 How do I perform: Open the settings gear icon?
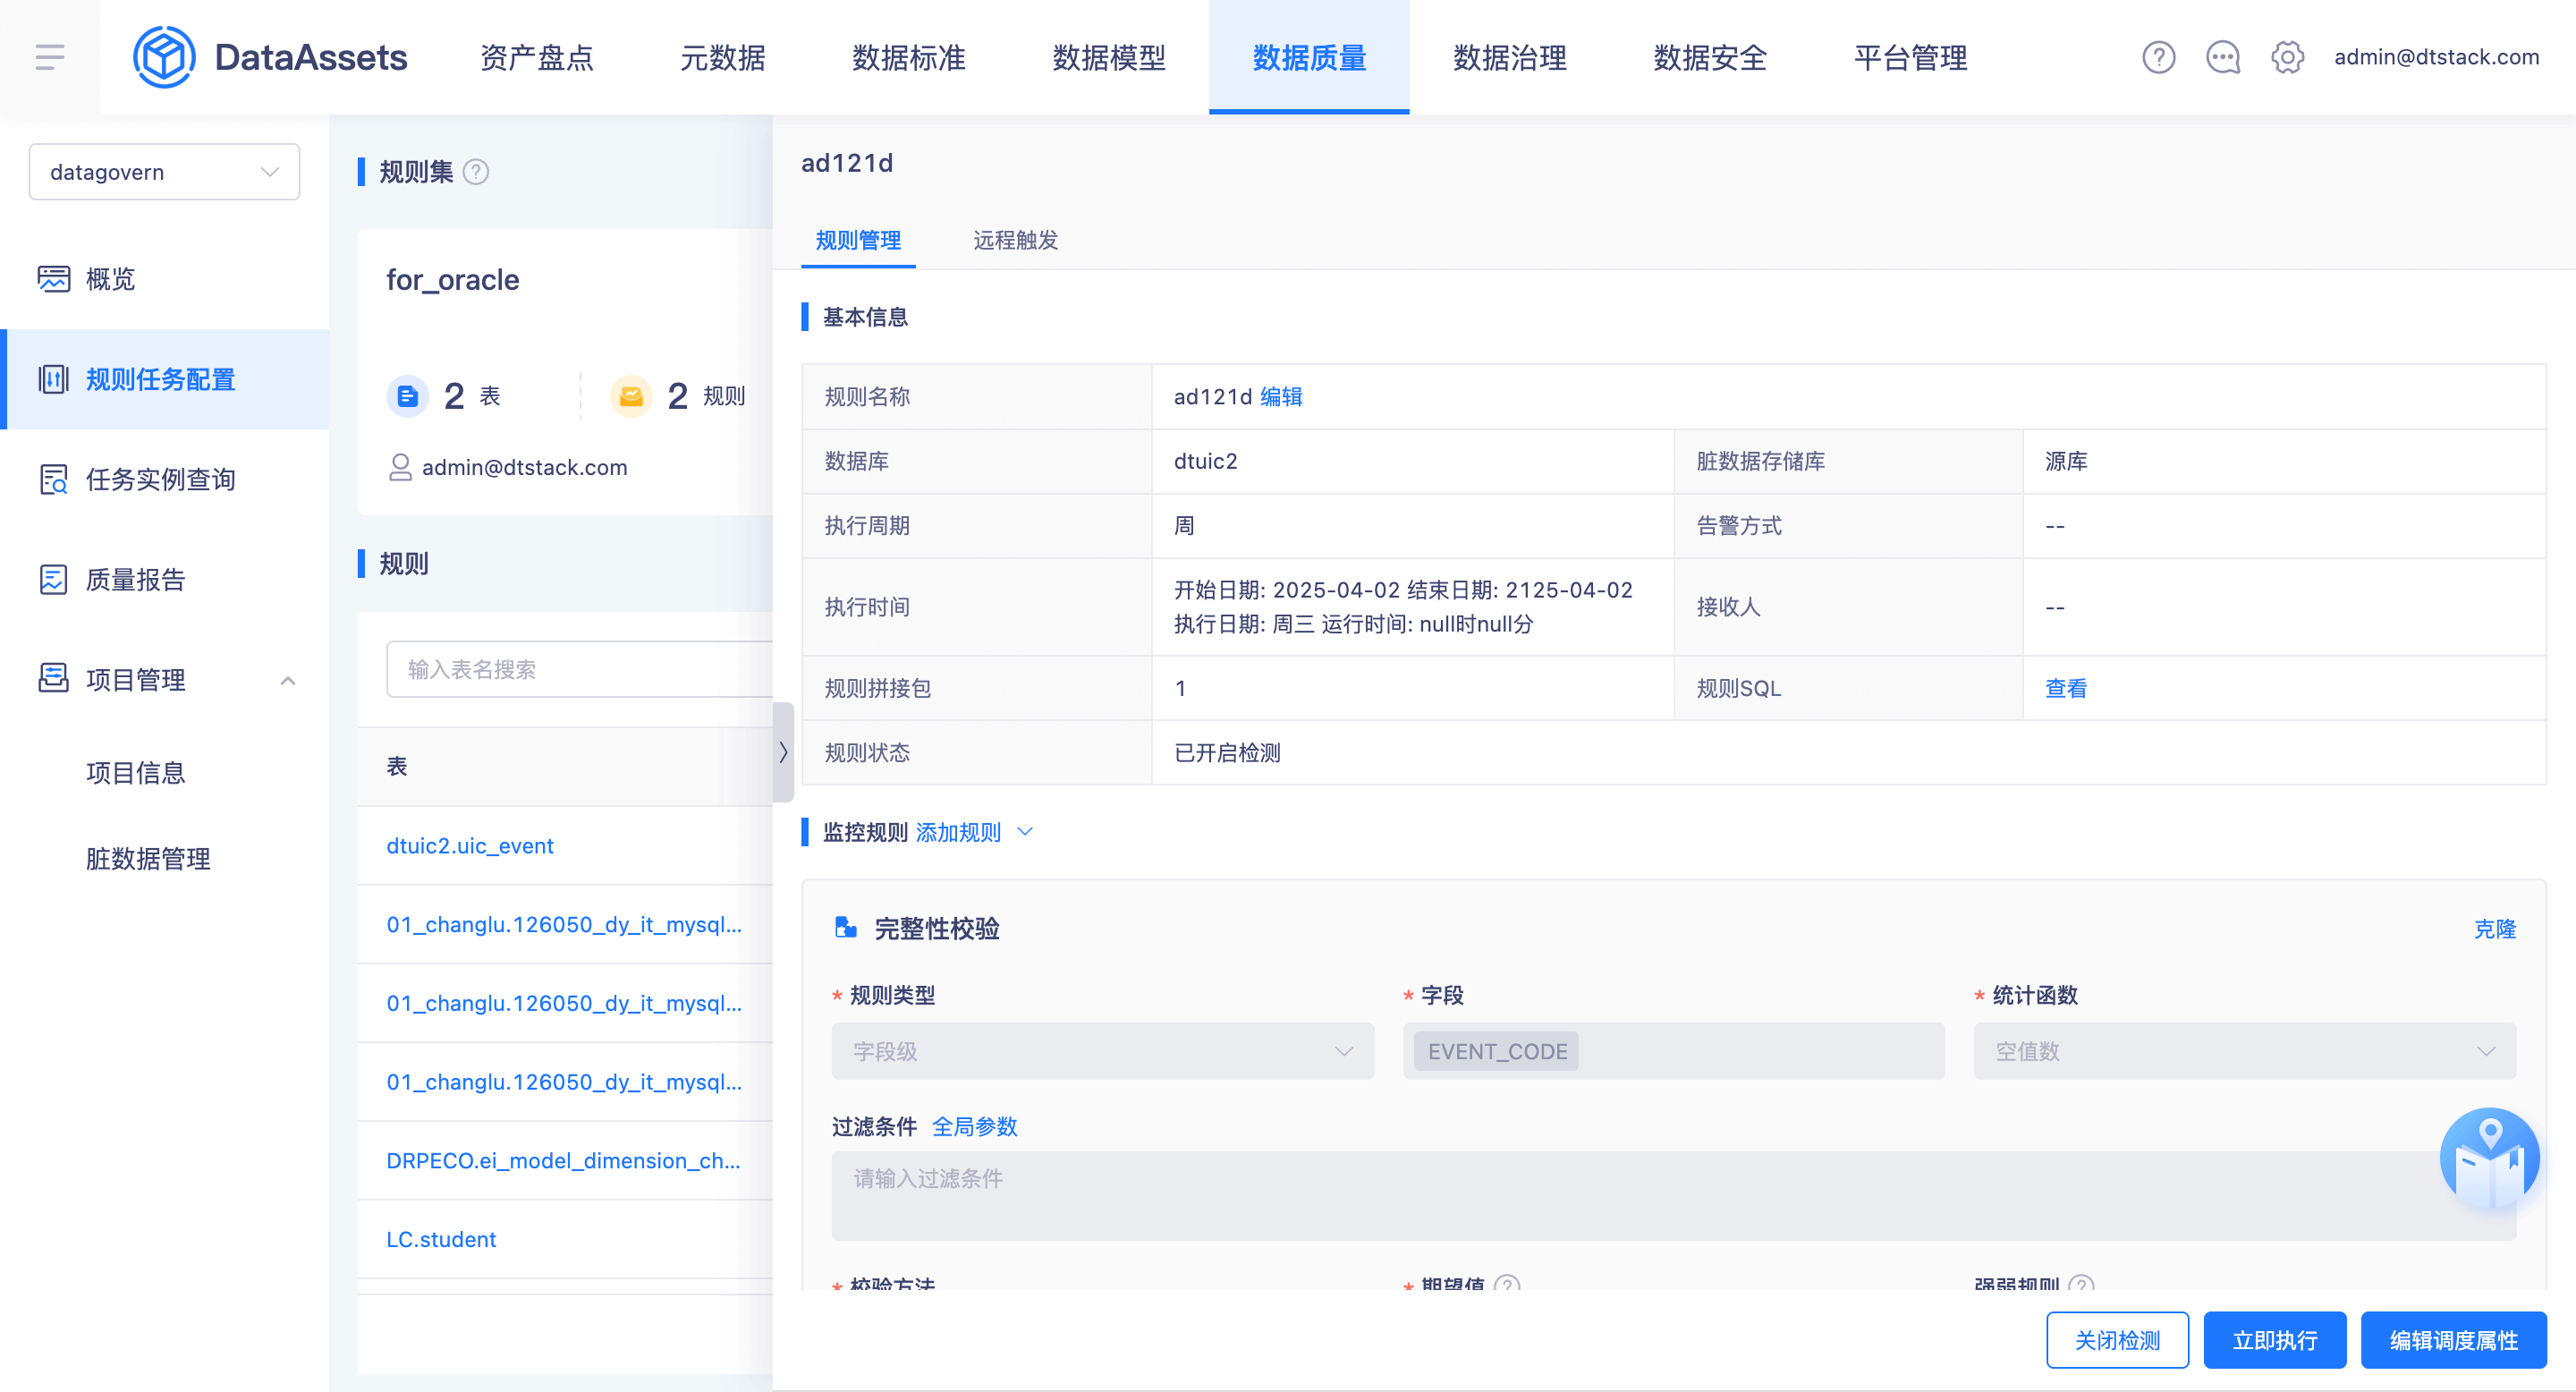(x=2287, y=57)
